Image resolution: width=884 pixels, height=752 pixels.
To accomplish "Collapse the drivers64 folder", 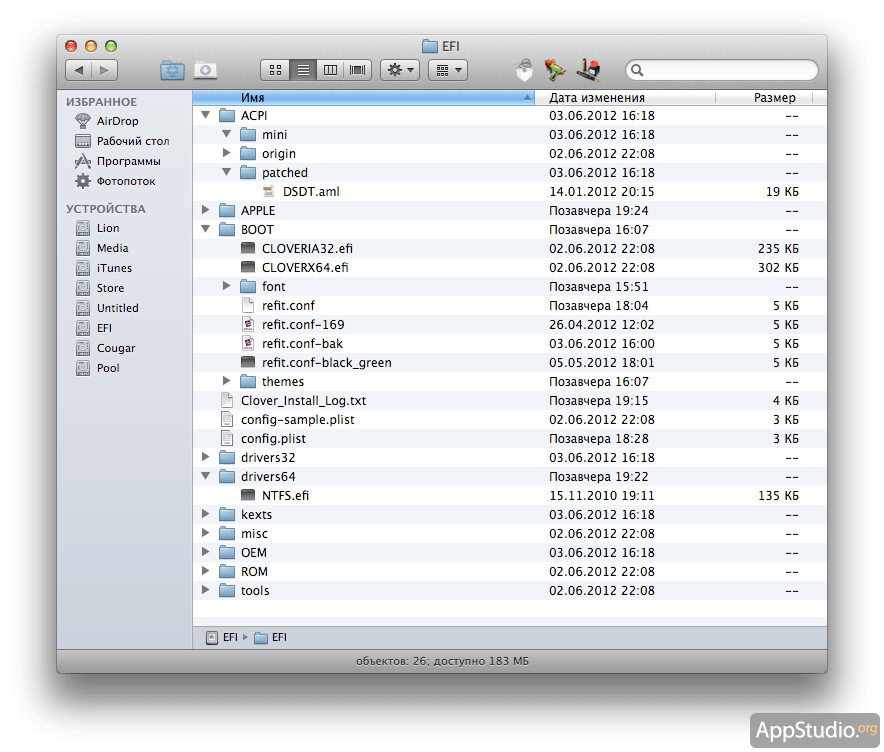I will (x=206, y=476).
